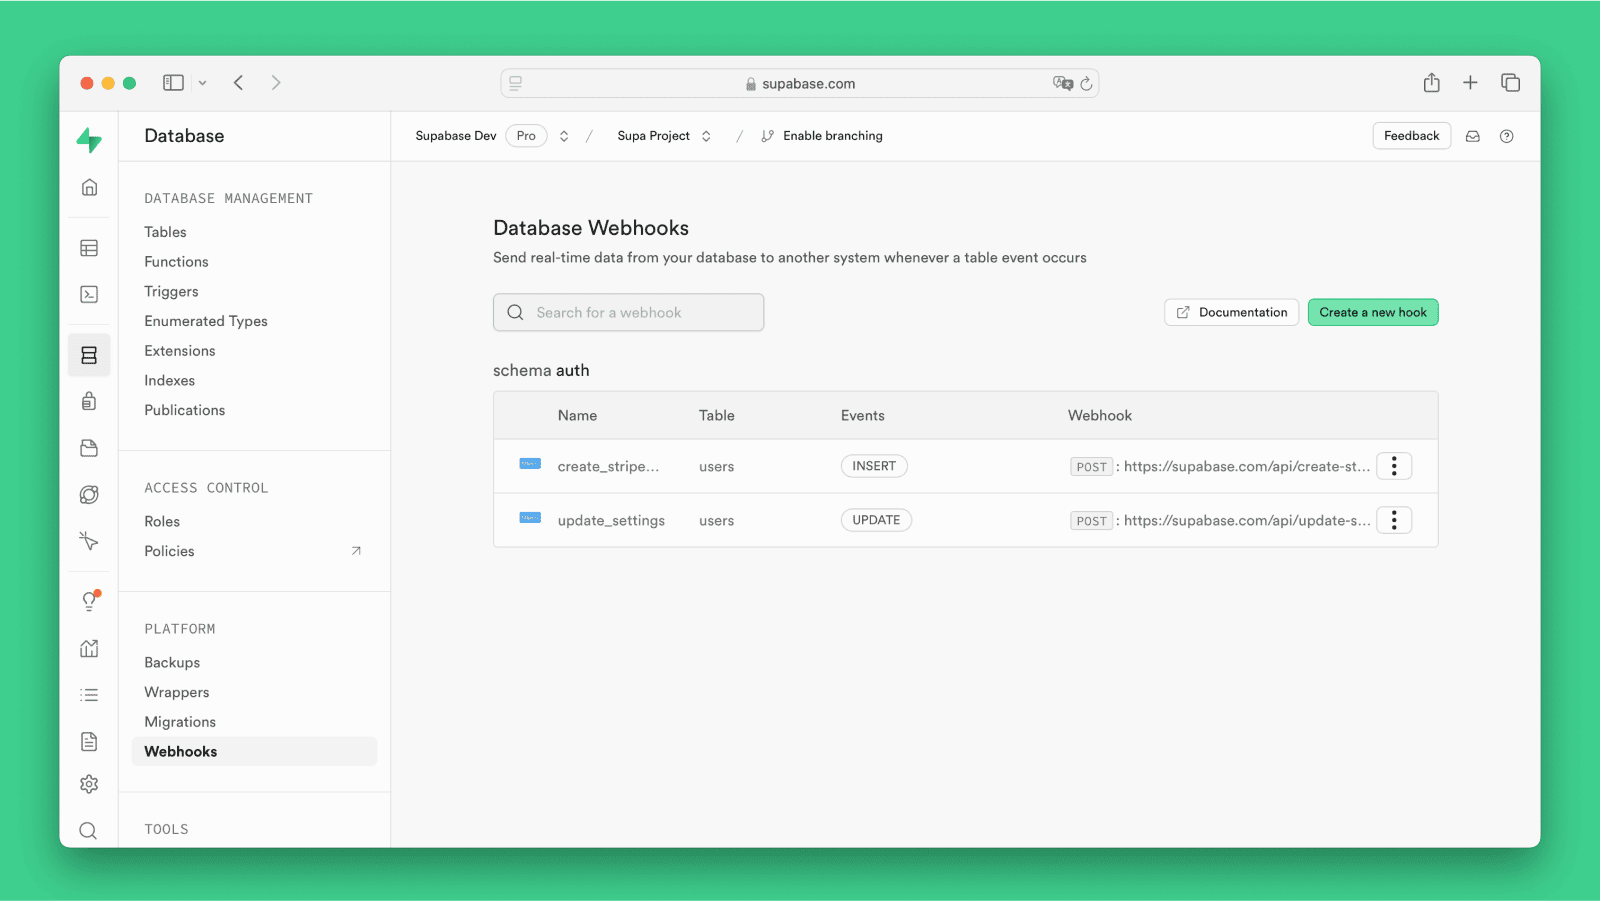The image size is (1600, 901).
Task: Open the Supabase Dev organization switcher
Action: [x=564, y=136]
